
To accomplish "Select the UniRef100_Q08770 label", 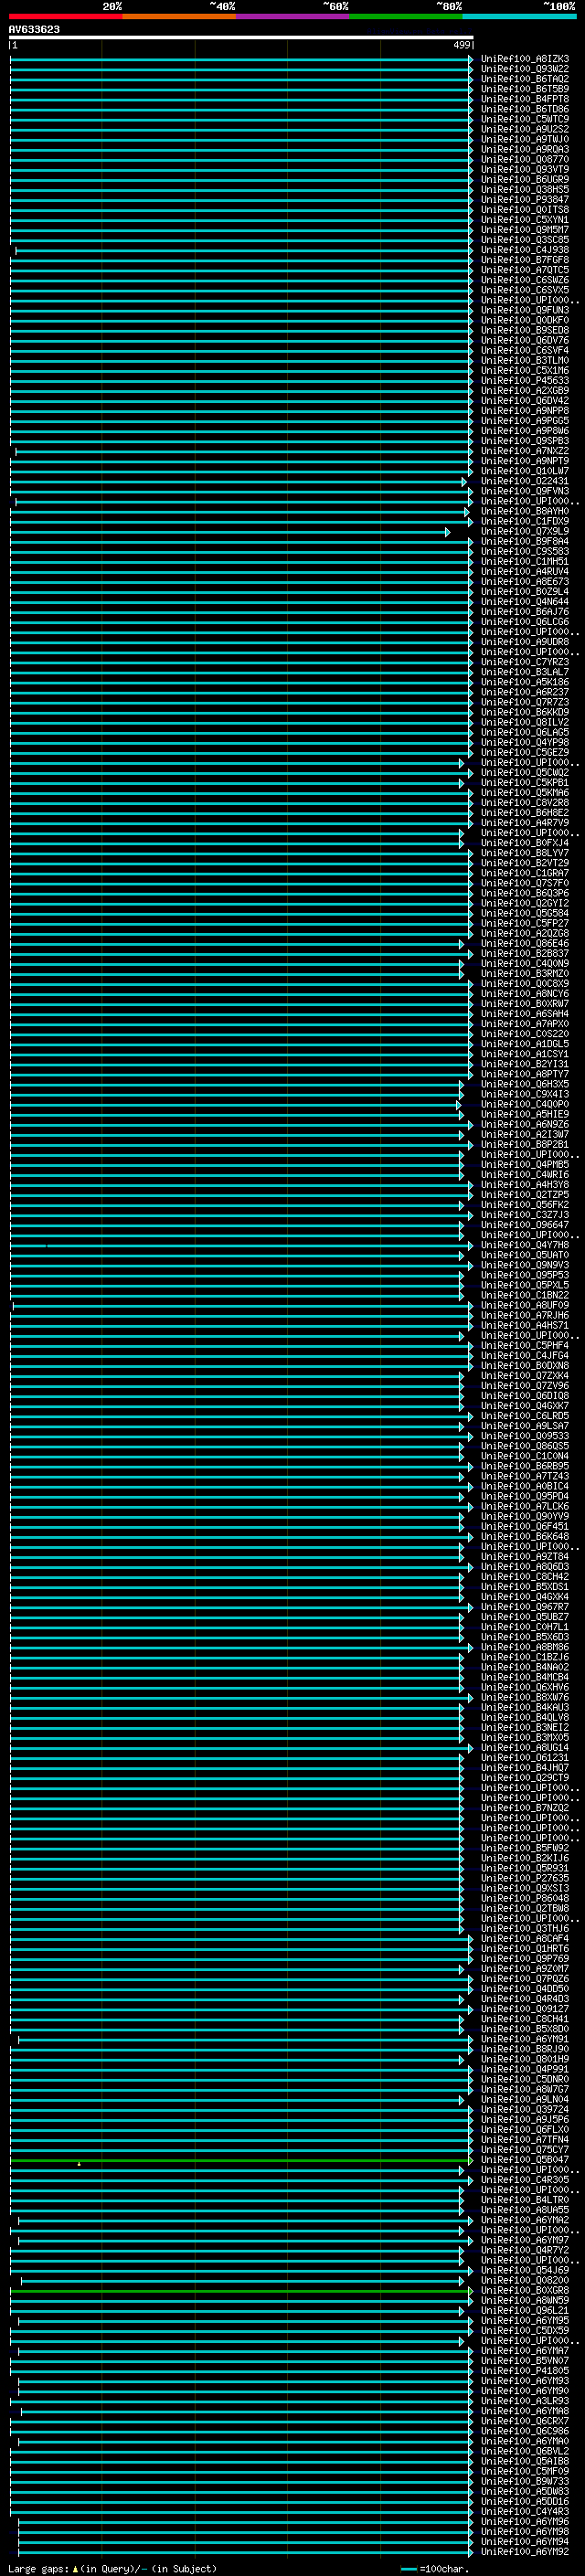I will (525, 160).
